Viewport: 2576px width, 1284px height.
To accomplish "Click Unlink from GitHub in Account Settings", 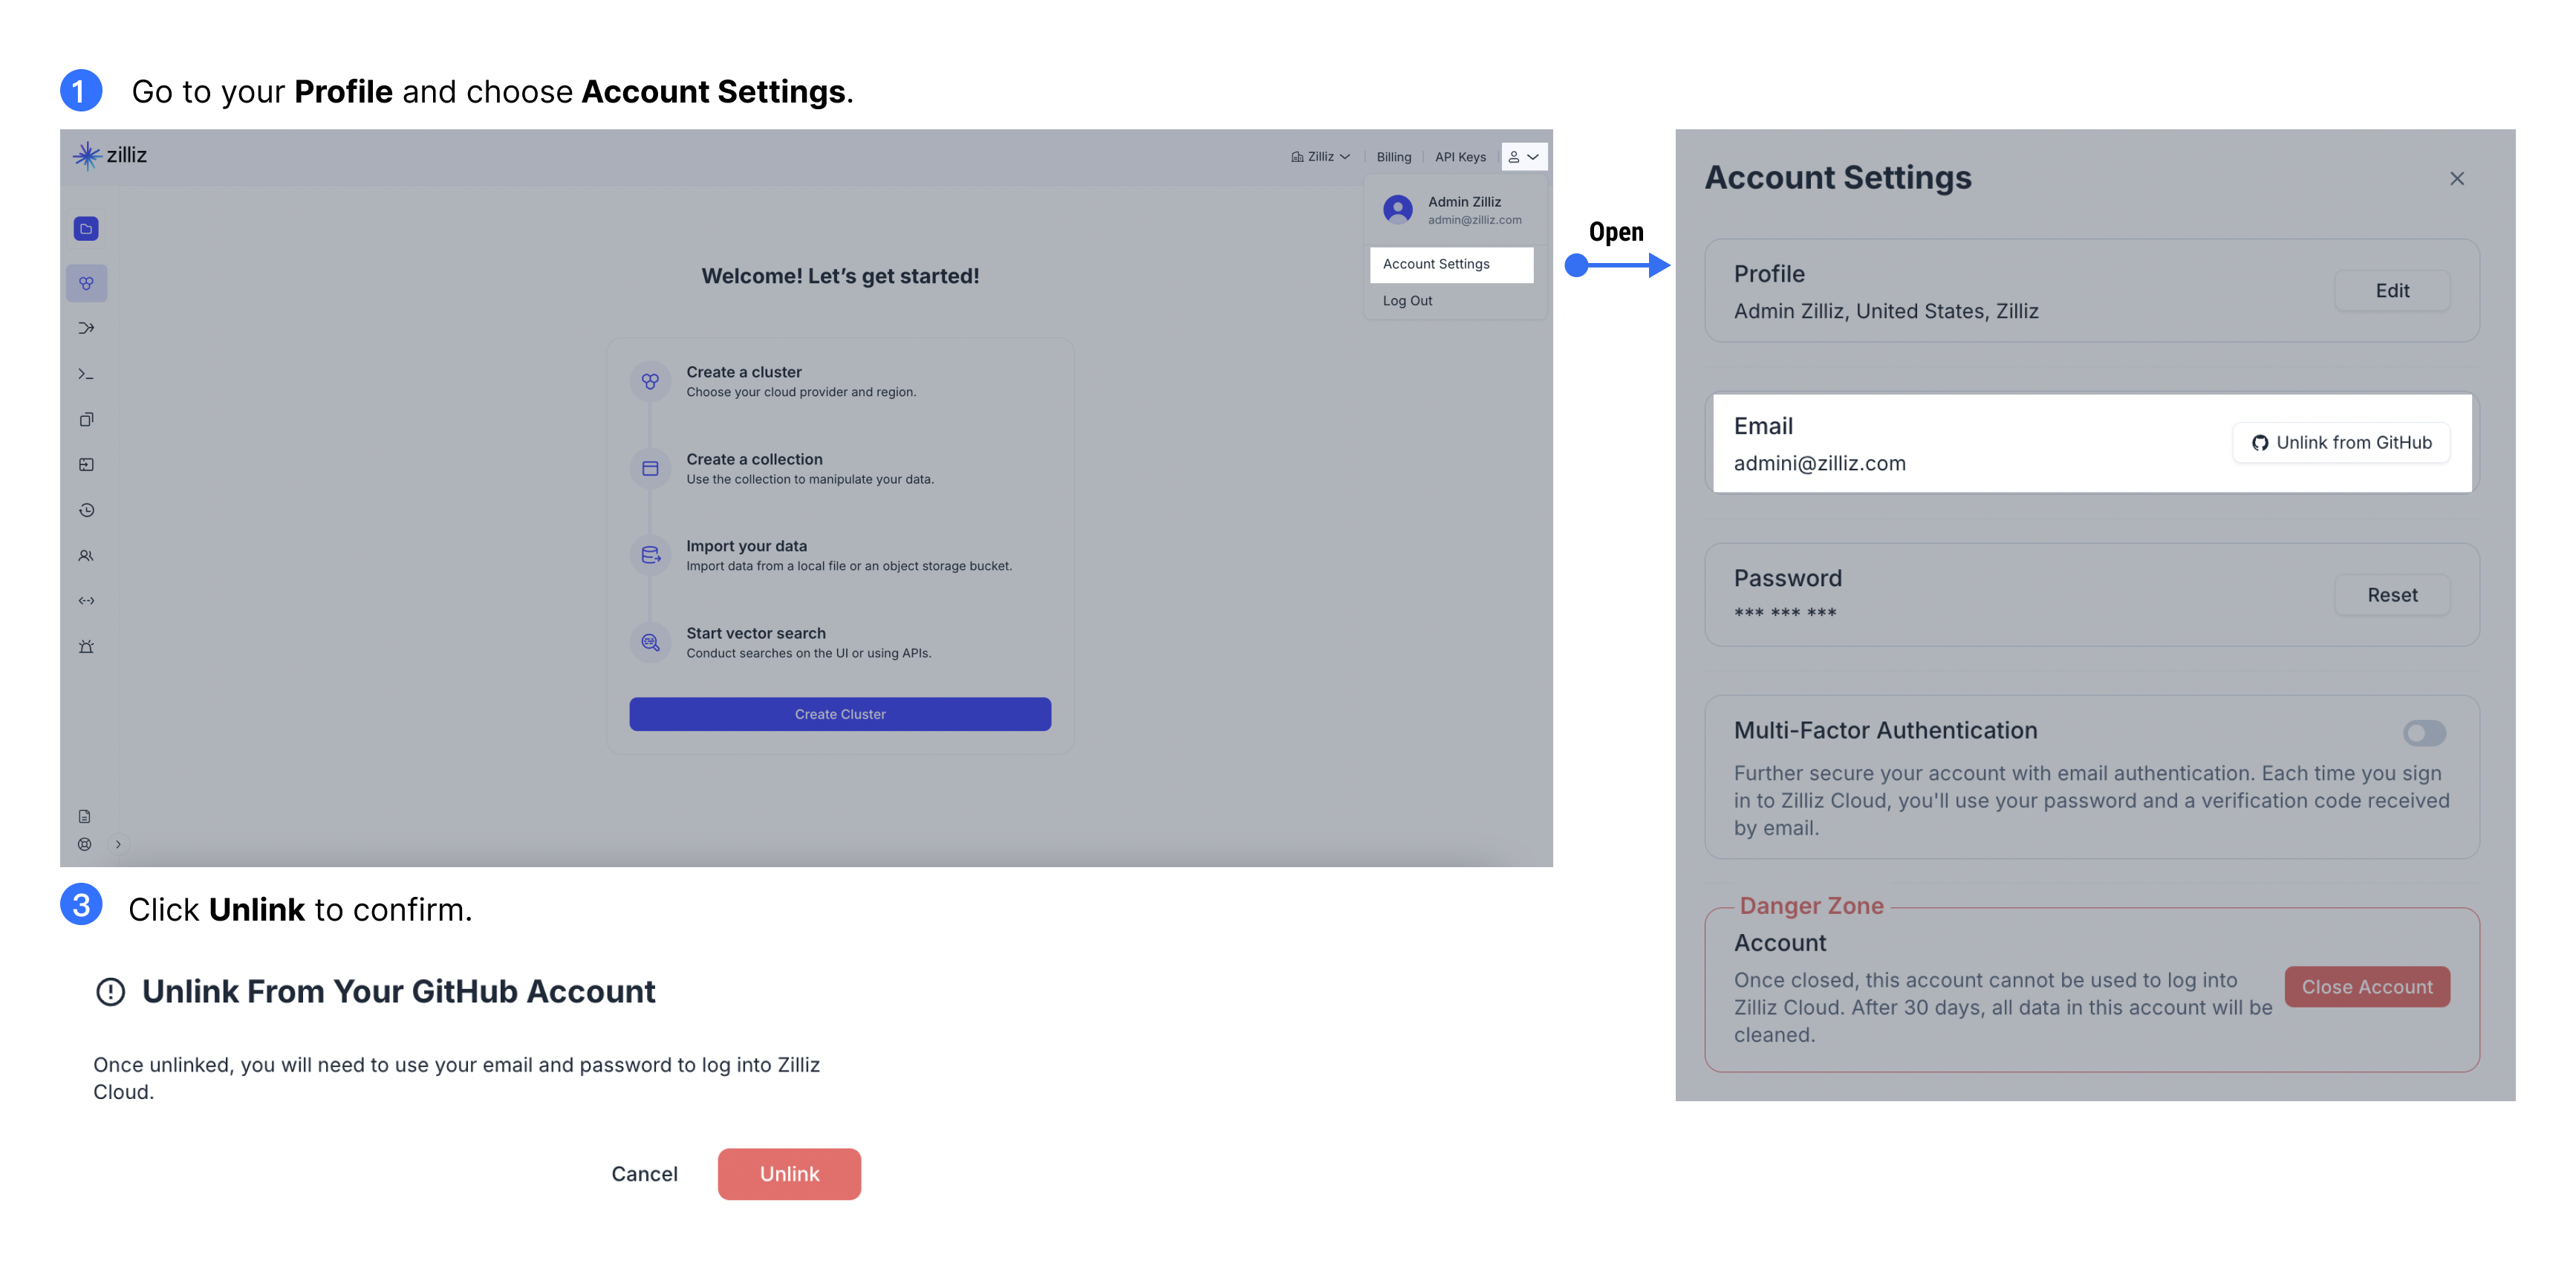I will (2341, 442).
